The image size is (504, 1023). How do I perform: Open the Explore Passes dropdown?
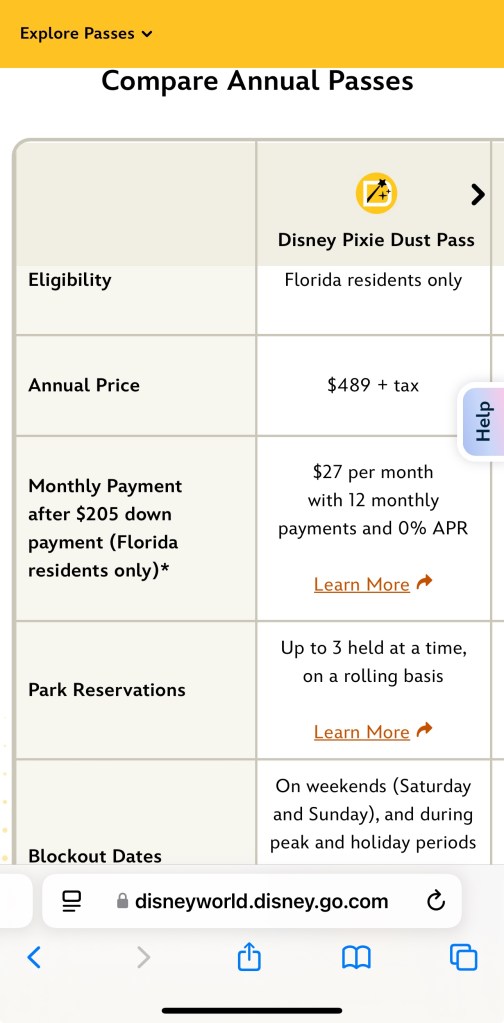(86, 33)
